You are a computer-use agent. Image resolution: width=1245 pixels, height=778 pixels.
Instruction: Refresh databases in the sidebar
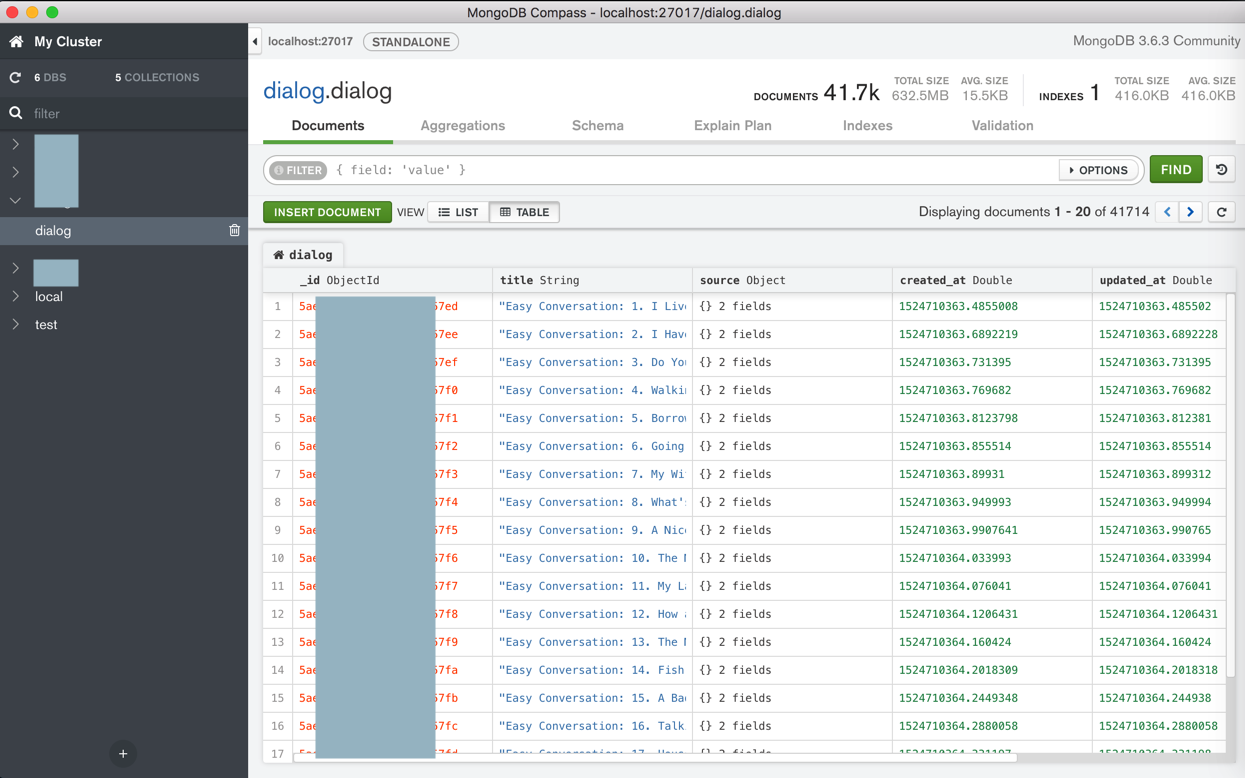pyautogui.click(x=15, y=77)
